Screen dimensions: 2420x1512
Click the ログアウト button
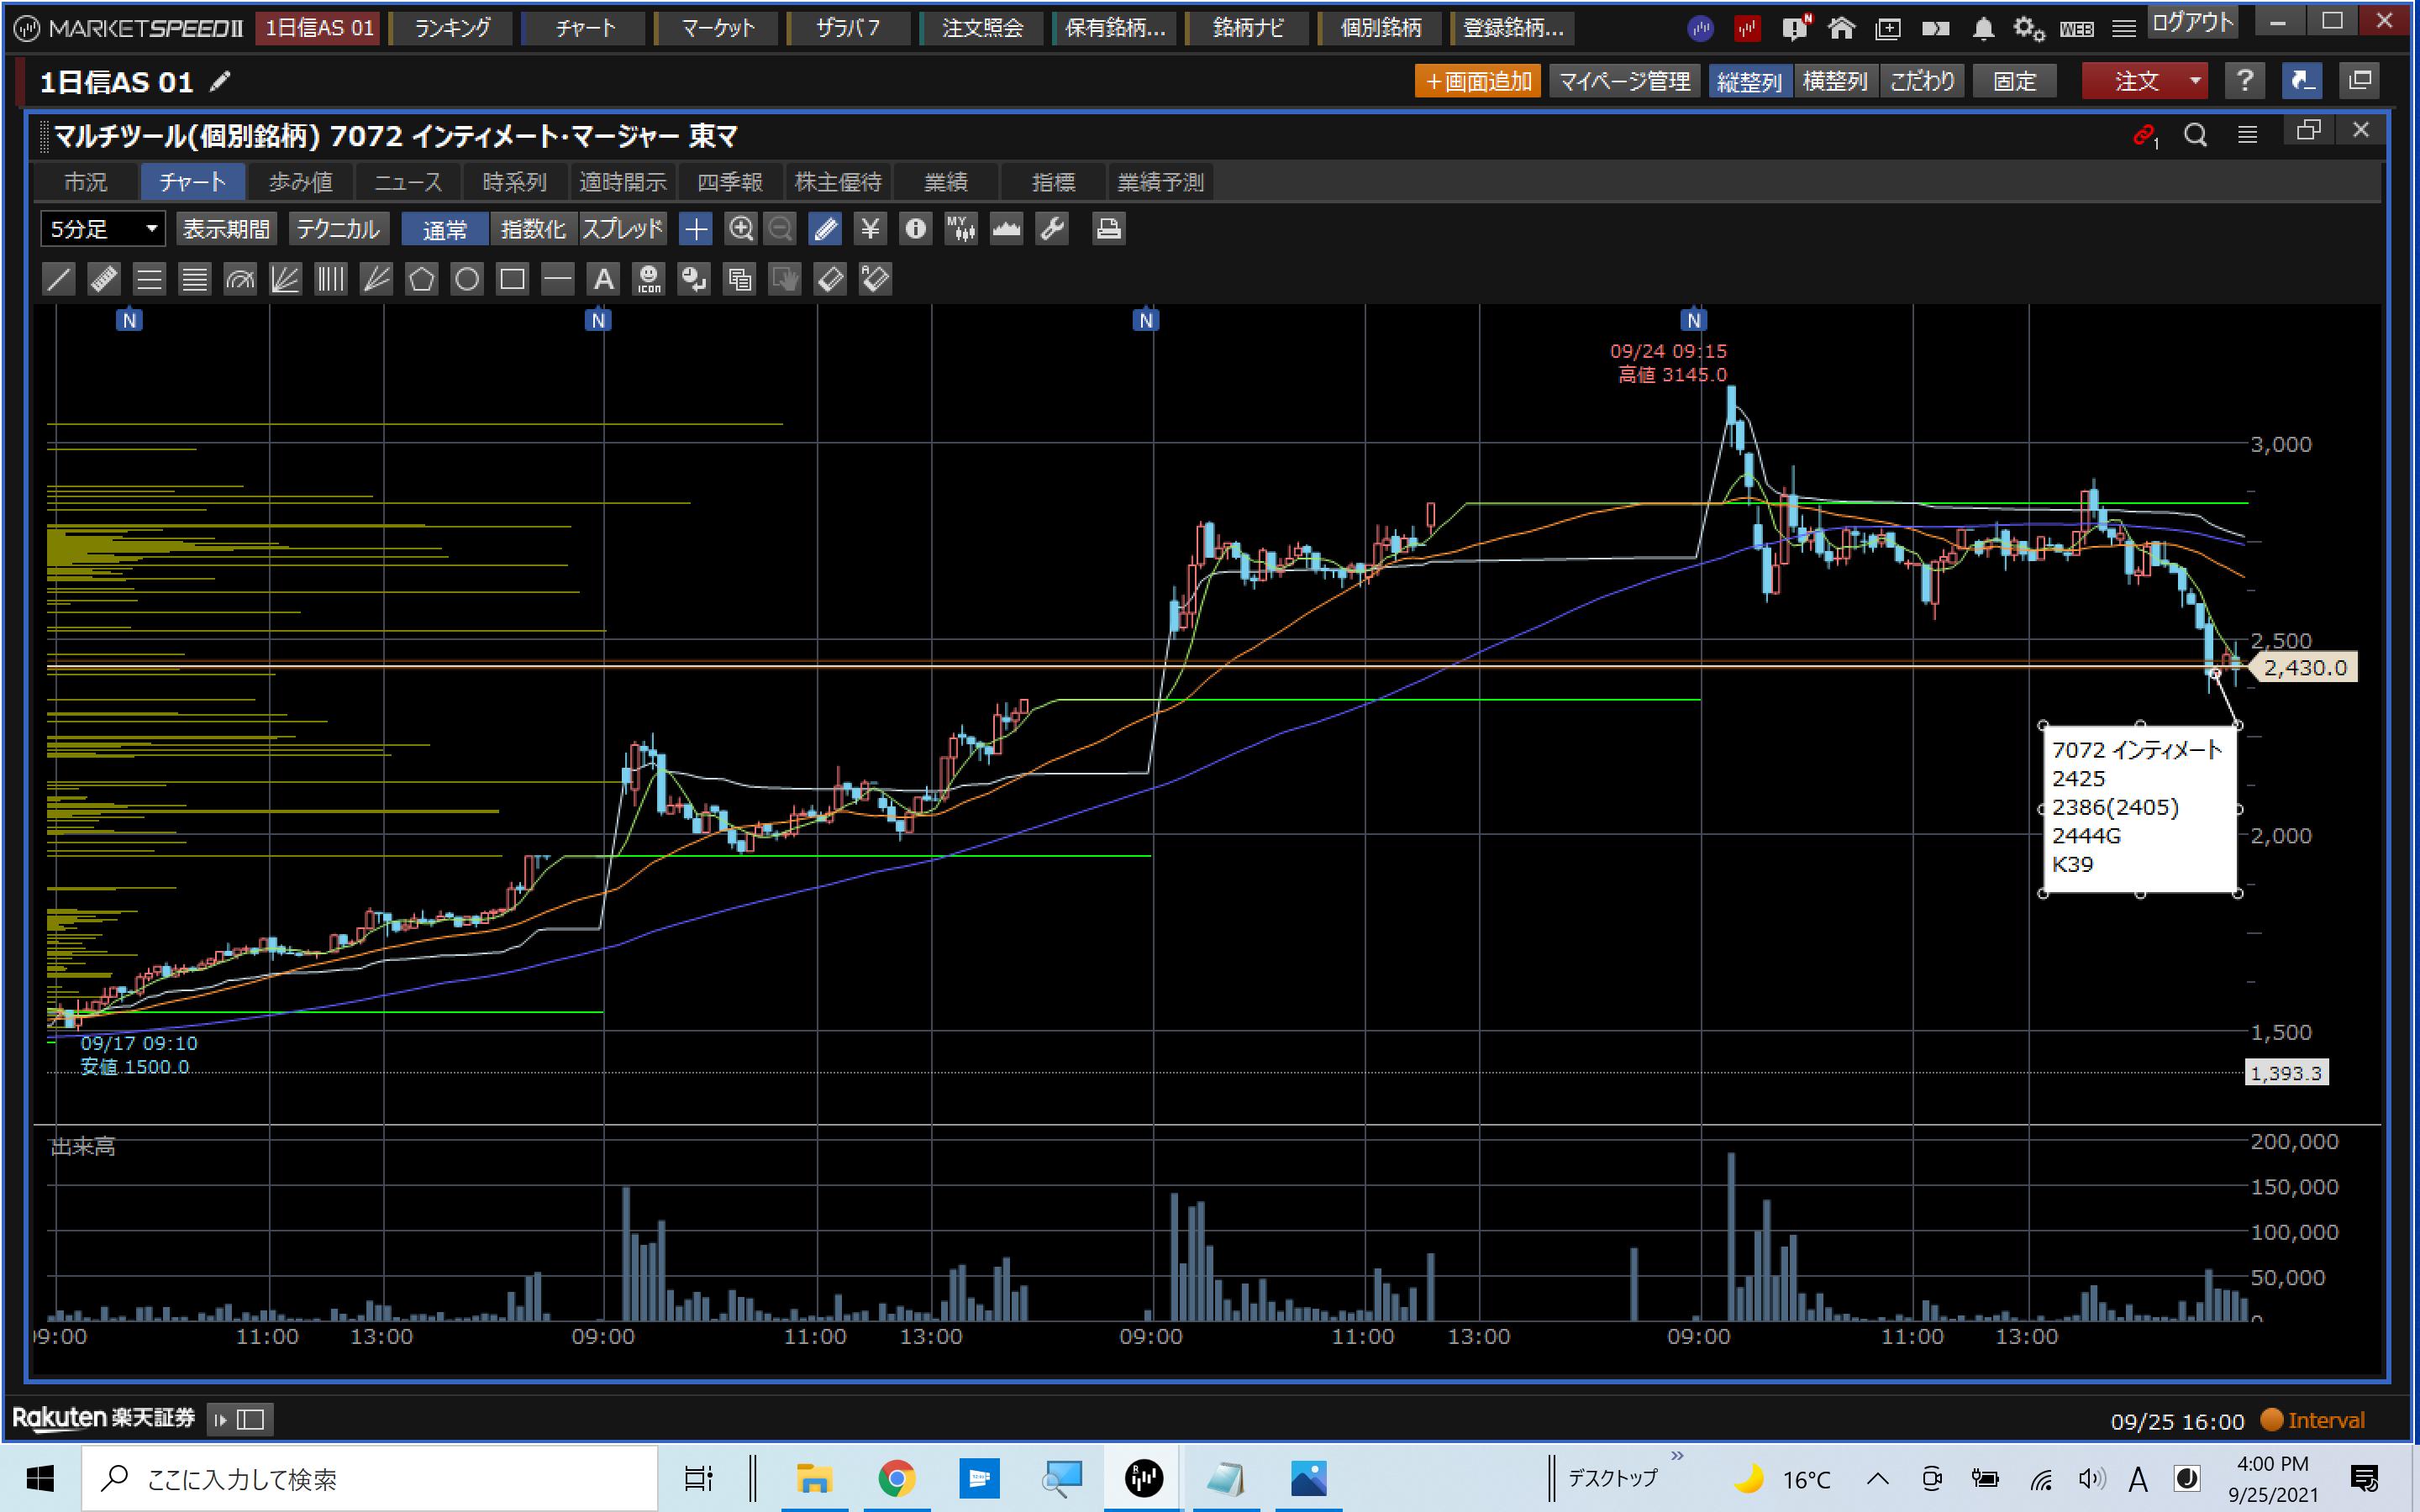tap(2192, 23)
